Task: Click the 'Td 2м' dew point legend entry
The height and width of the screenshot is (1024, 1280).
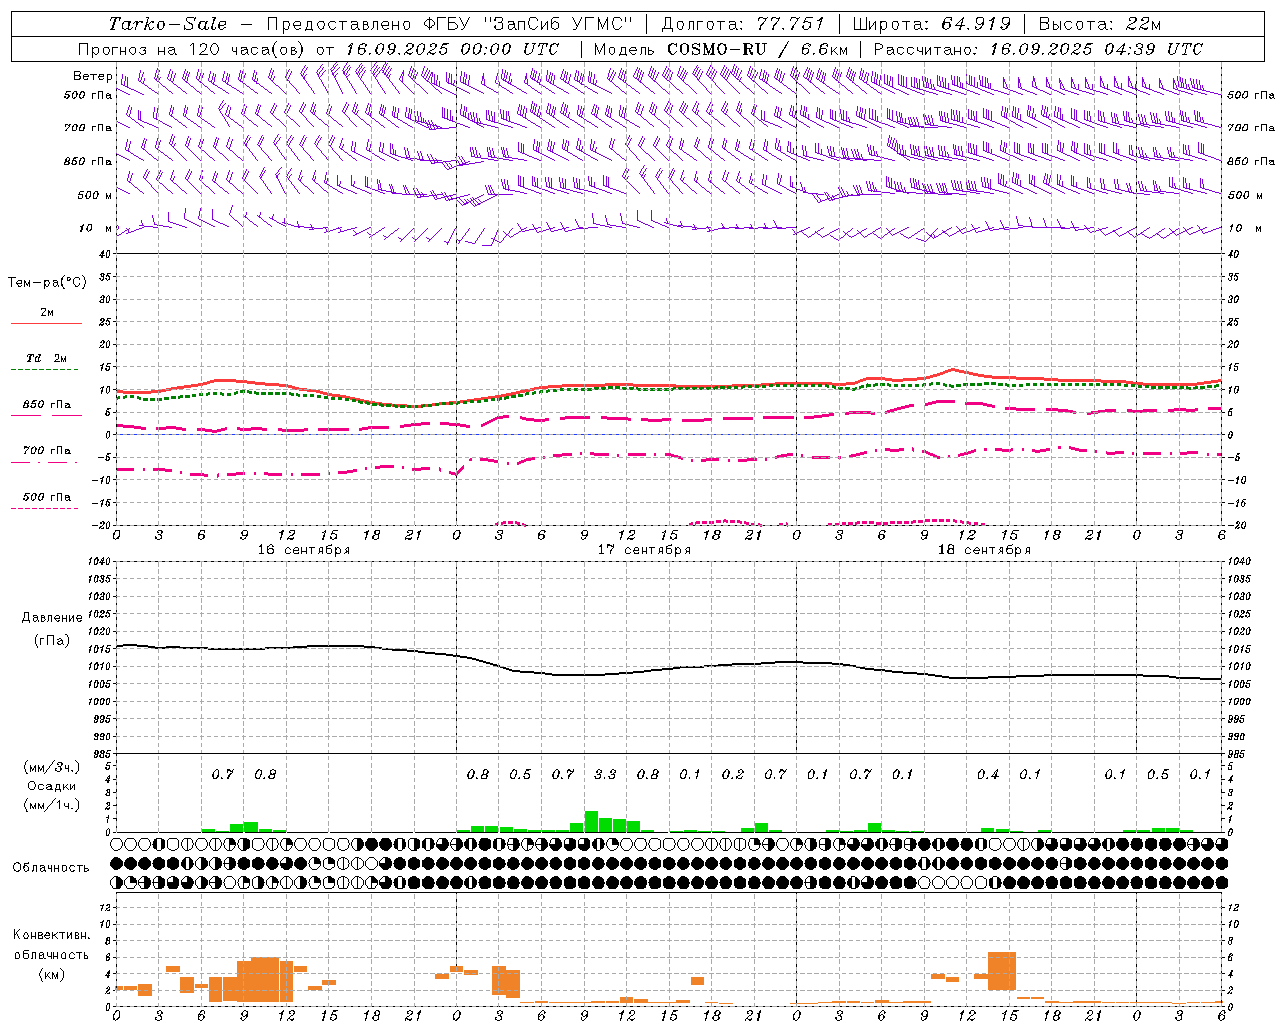Action: (47, 357)
